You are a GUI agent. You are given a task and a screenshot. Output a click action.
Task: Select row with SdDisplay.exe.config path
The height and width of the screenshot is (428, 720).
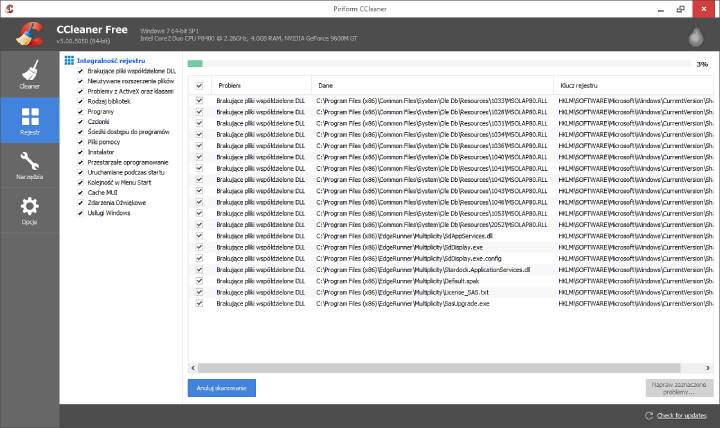click(451, 258)
